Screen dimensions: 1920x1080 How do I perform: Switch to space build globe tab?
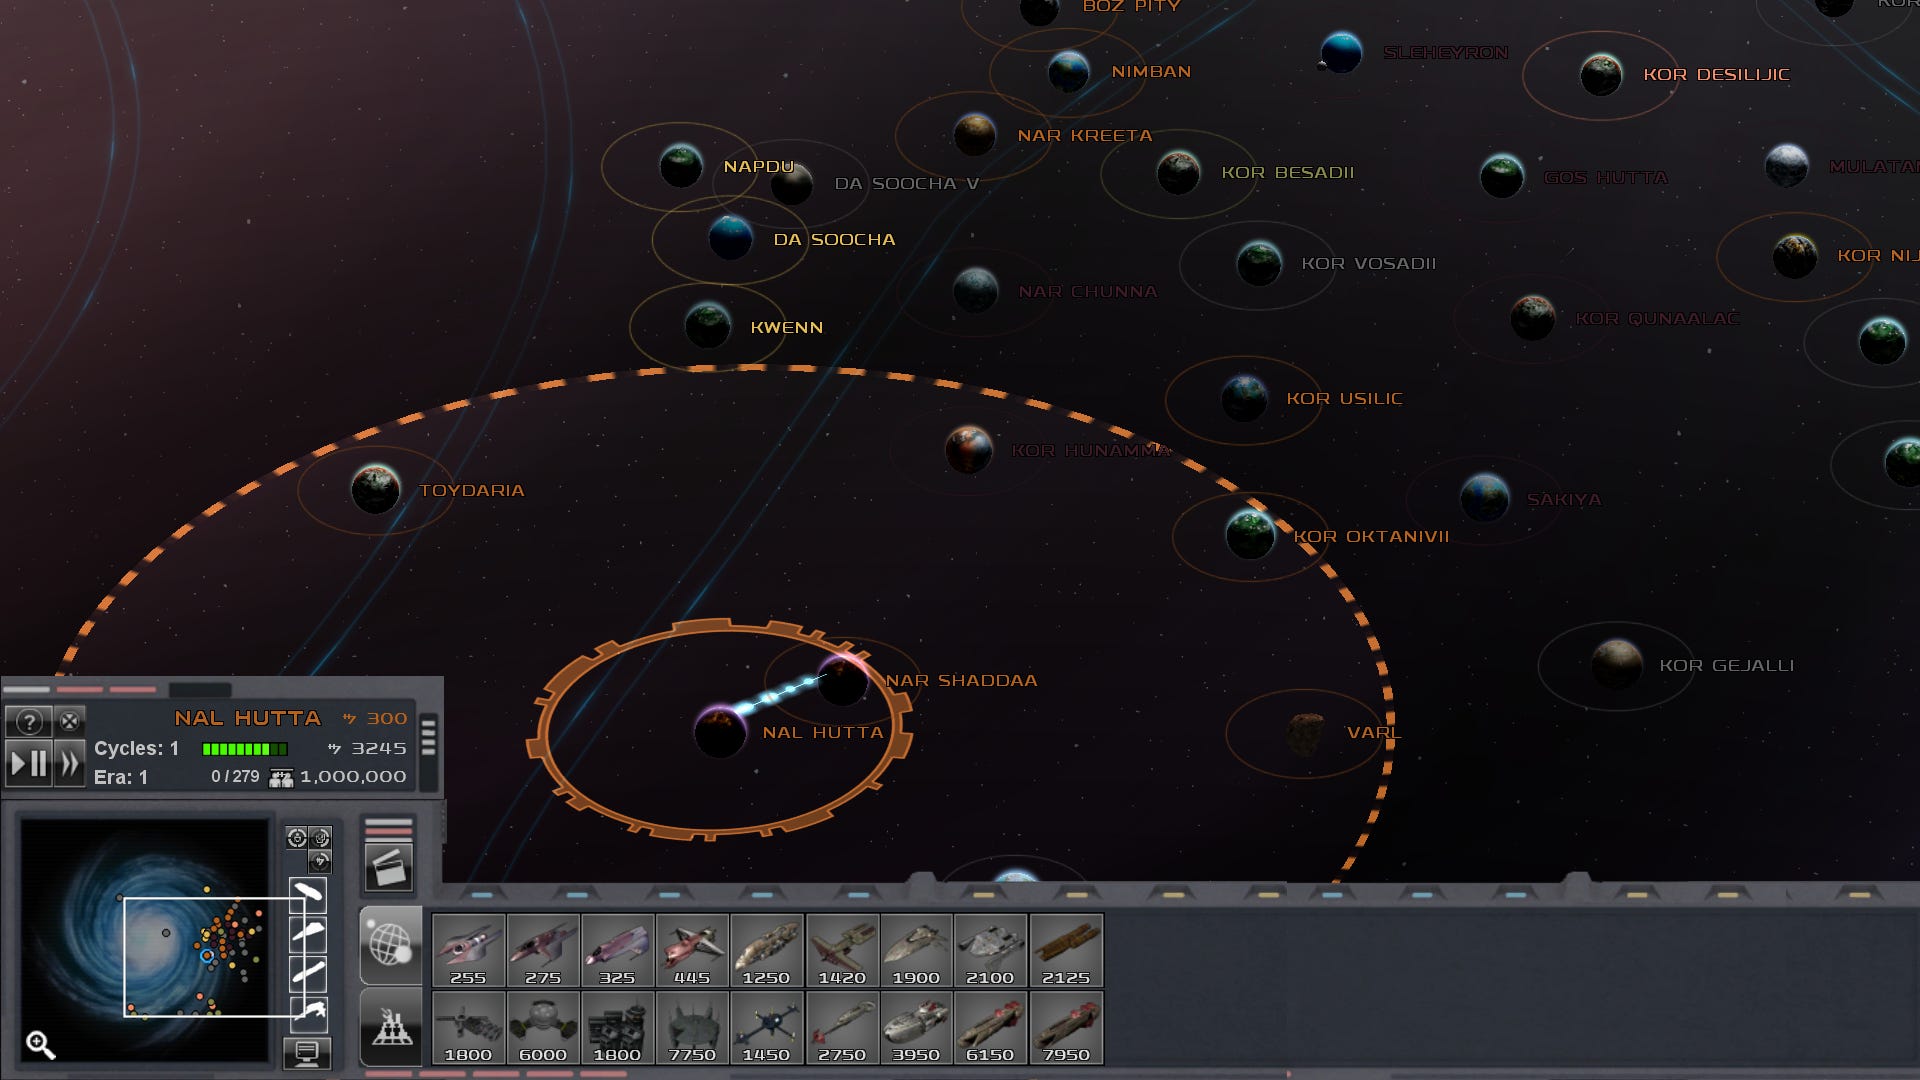point(390,944)
